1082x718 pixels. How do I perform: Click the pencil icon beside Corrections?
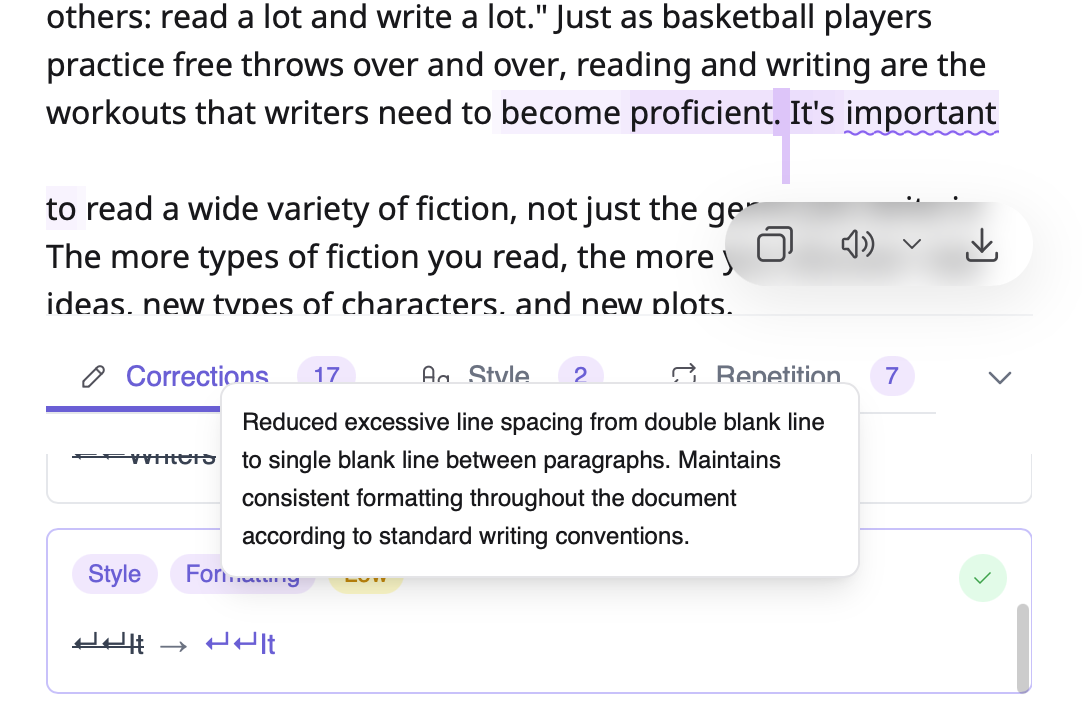coord(94,377)
